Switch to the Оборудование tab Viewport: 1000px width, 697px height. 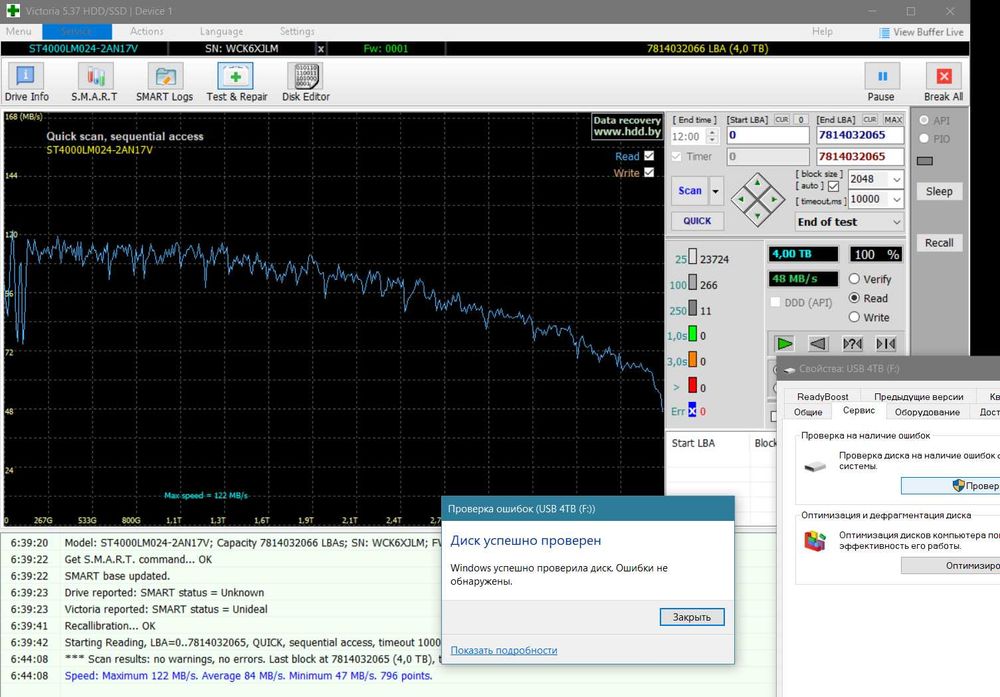pos(927,412)
